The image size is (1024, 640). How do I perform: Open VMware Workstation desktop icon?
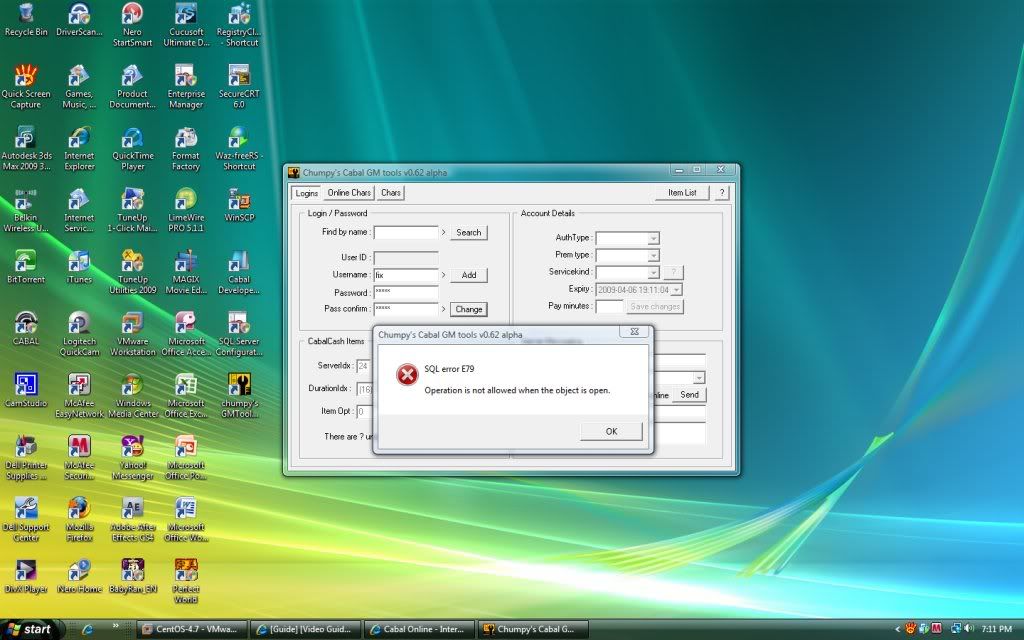[x=133, y=324]
